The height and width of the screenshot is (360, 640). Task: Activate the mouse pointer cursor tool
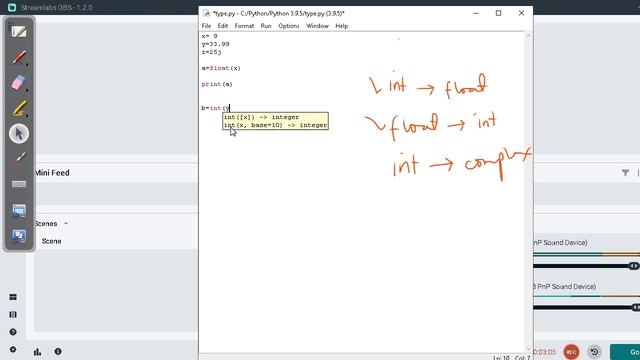tap(19, 133)
